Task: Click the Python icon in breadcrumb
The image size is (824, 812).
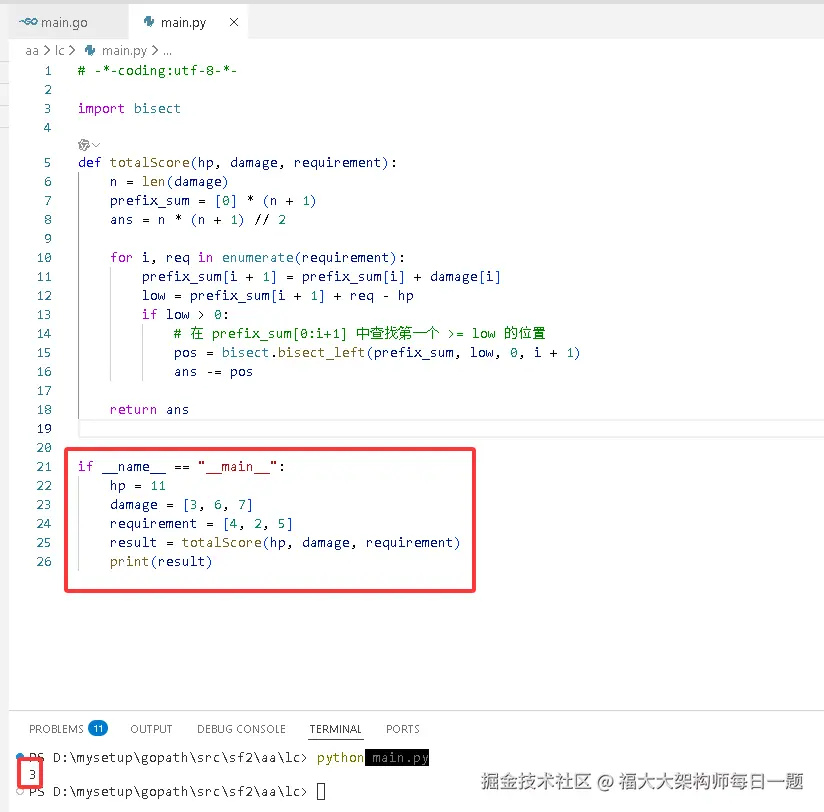Action: pos(90,50)
